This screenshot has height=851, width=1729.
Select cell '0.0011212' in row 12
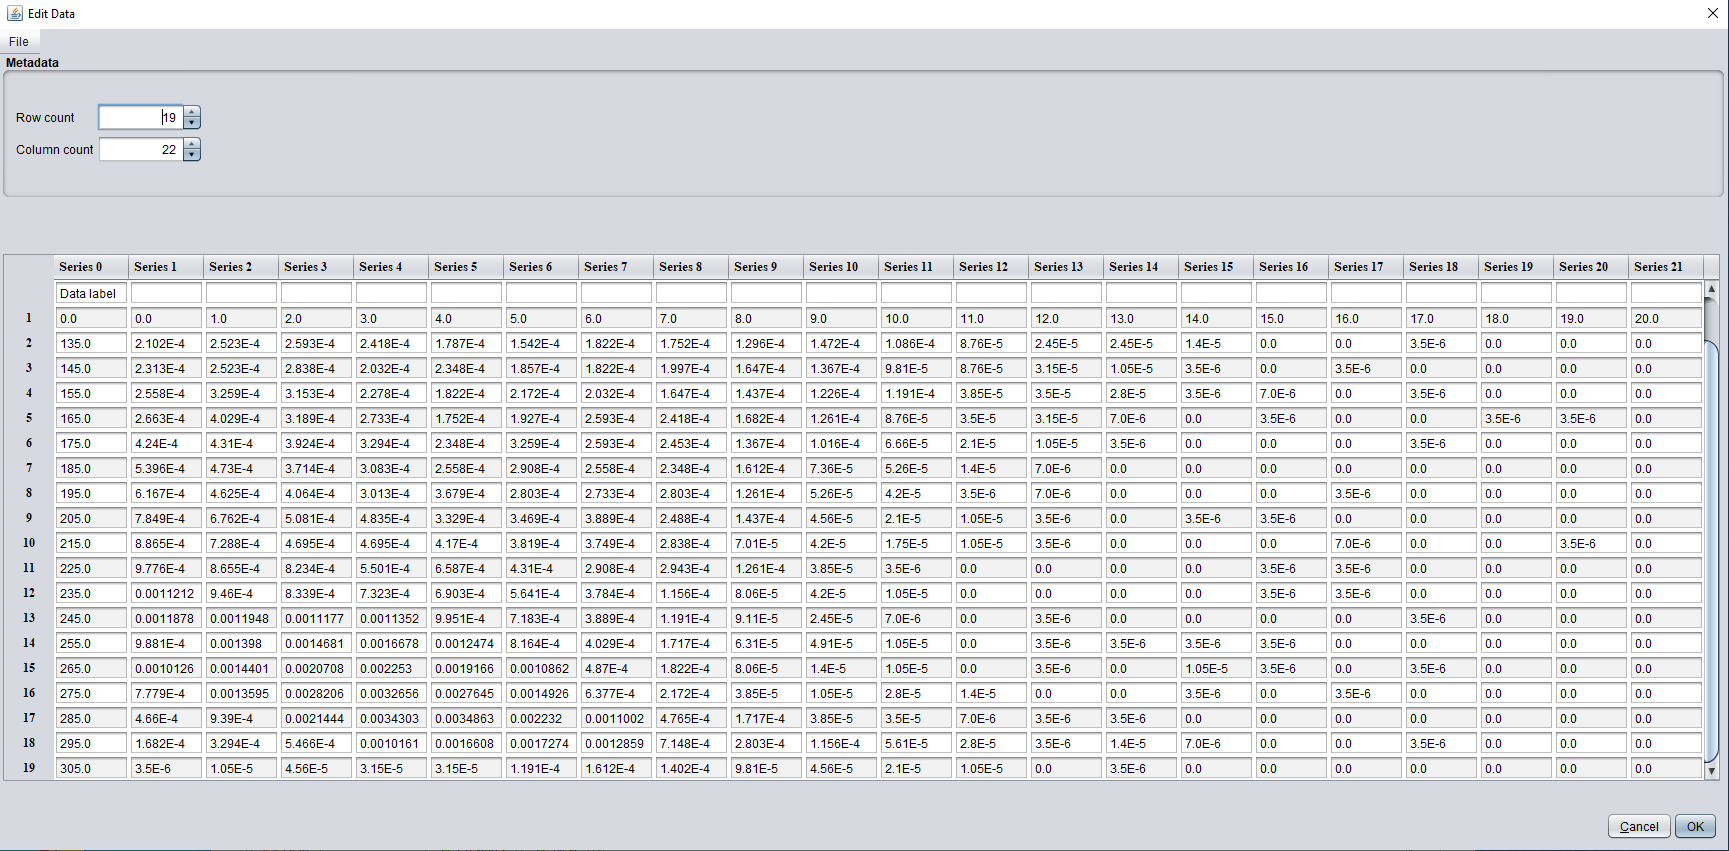click(x=166, y=594)
